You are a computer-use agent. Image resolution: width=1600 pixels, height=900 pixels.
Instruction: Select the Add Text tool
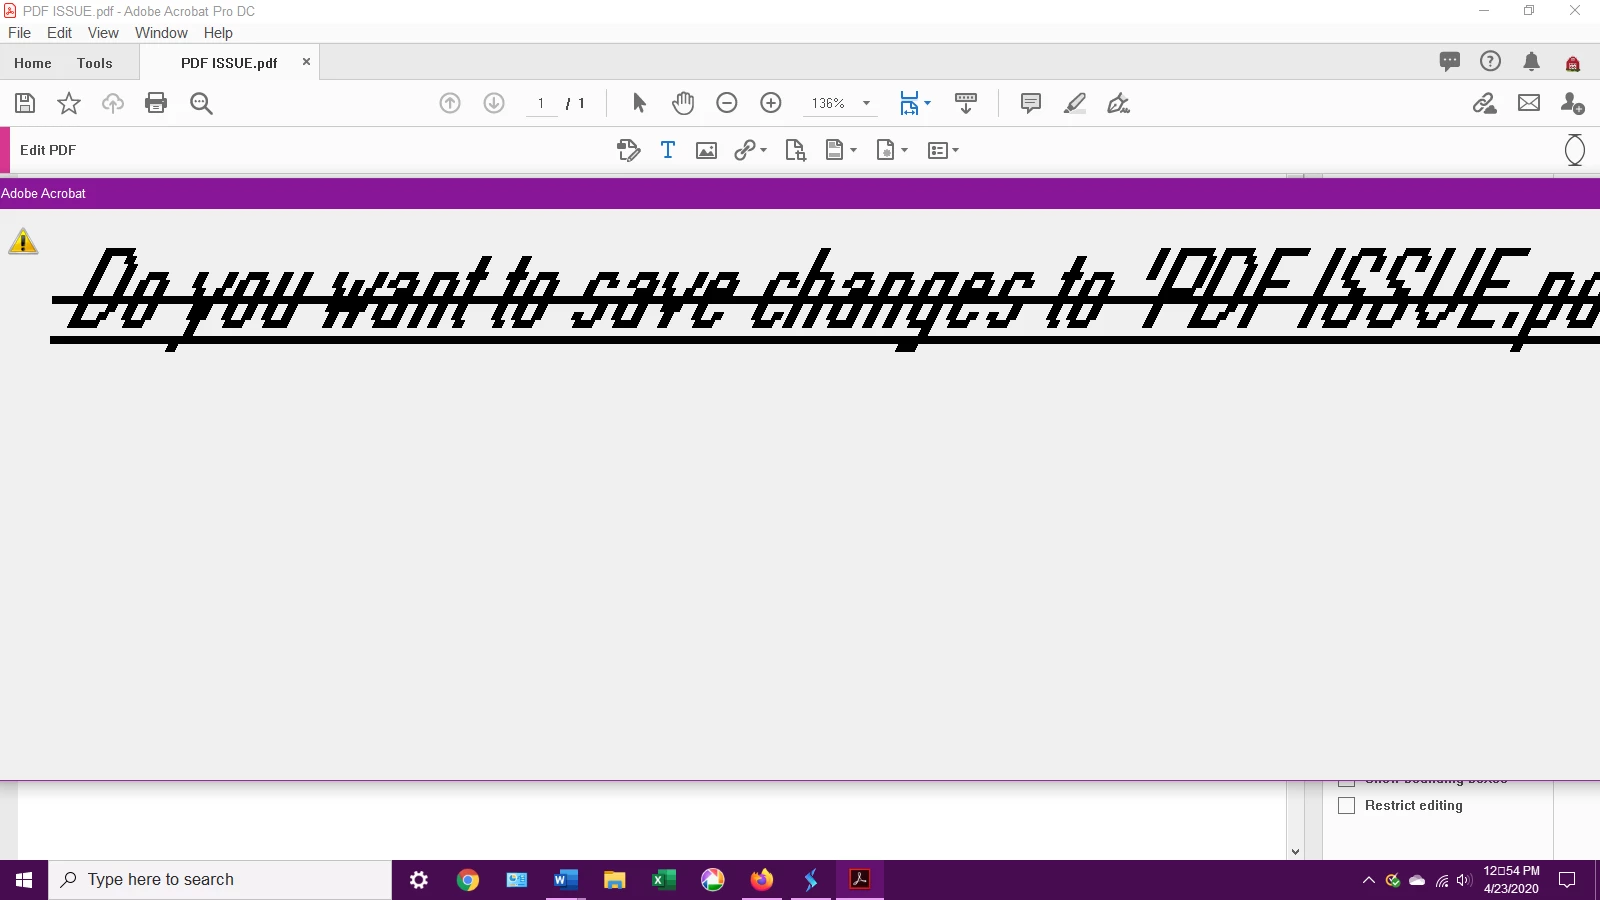click(x=668, y=150)
